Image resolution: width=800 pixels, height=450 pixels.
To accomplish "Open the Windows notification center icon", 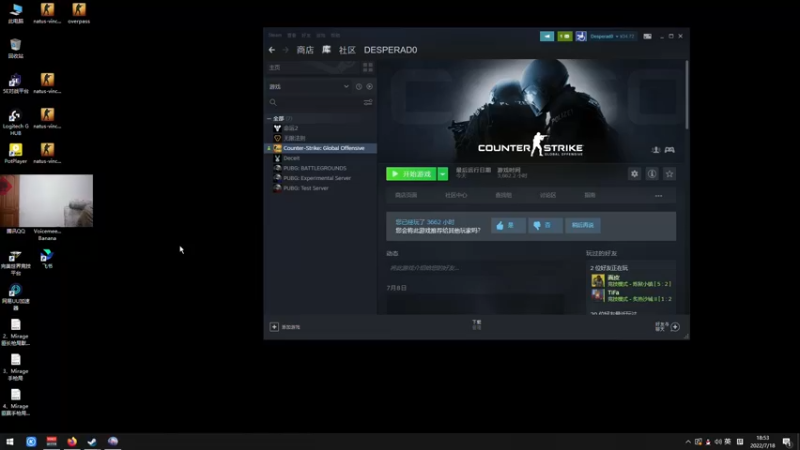I will coord(787,442).
